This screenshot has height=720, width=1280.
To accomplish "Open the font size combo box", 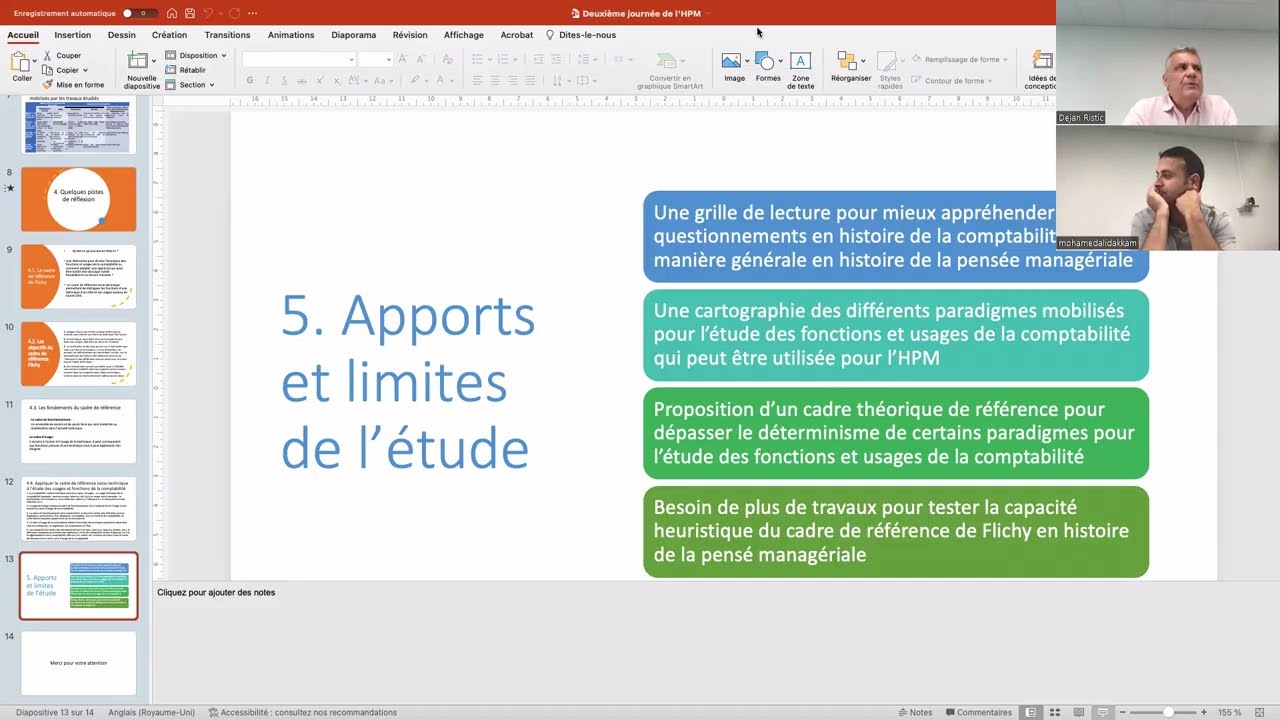I will [x=375, y=59].
